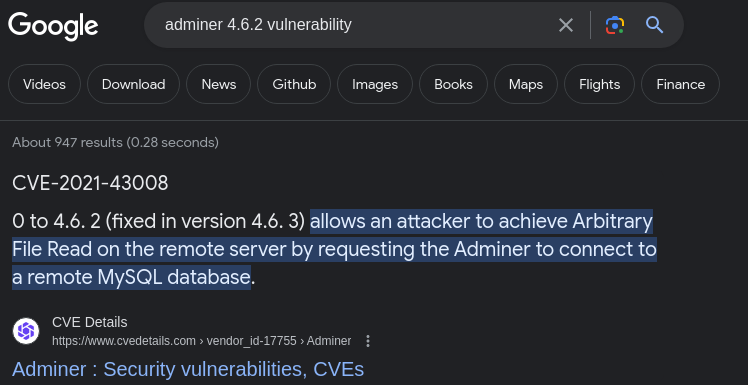This screenshot has width=748, height=385.
Task: Open three-dot menu beside cvedetails result
Action: tap(367, 341)
